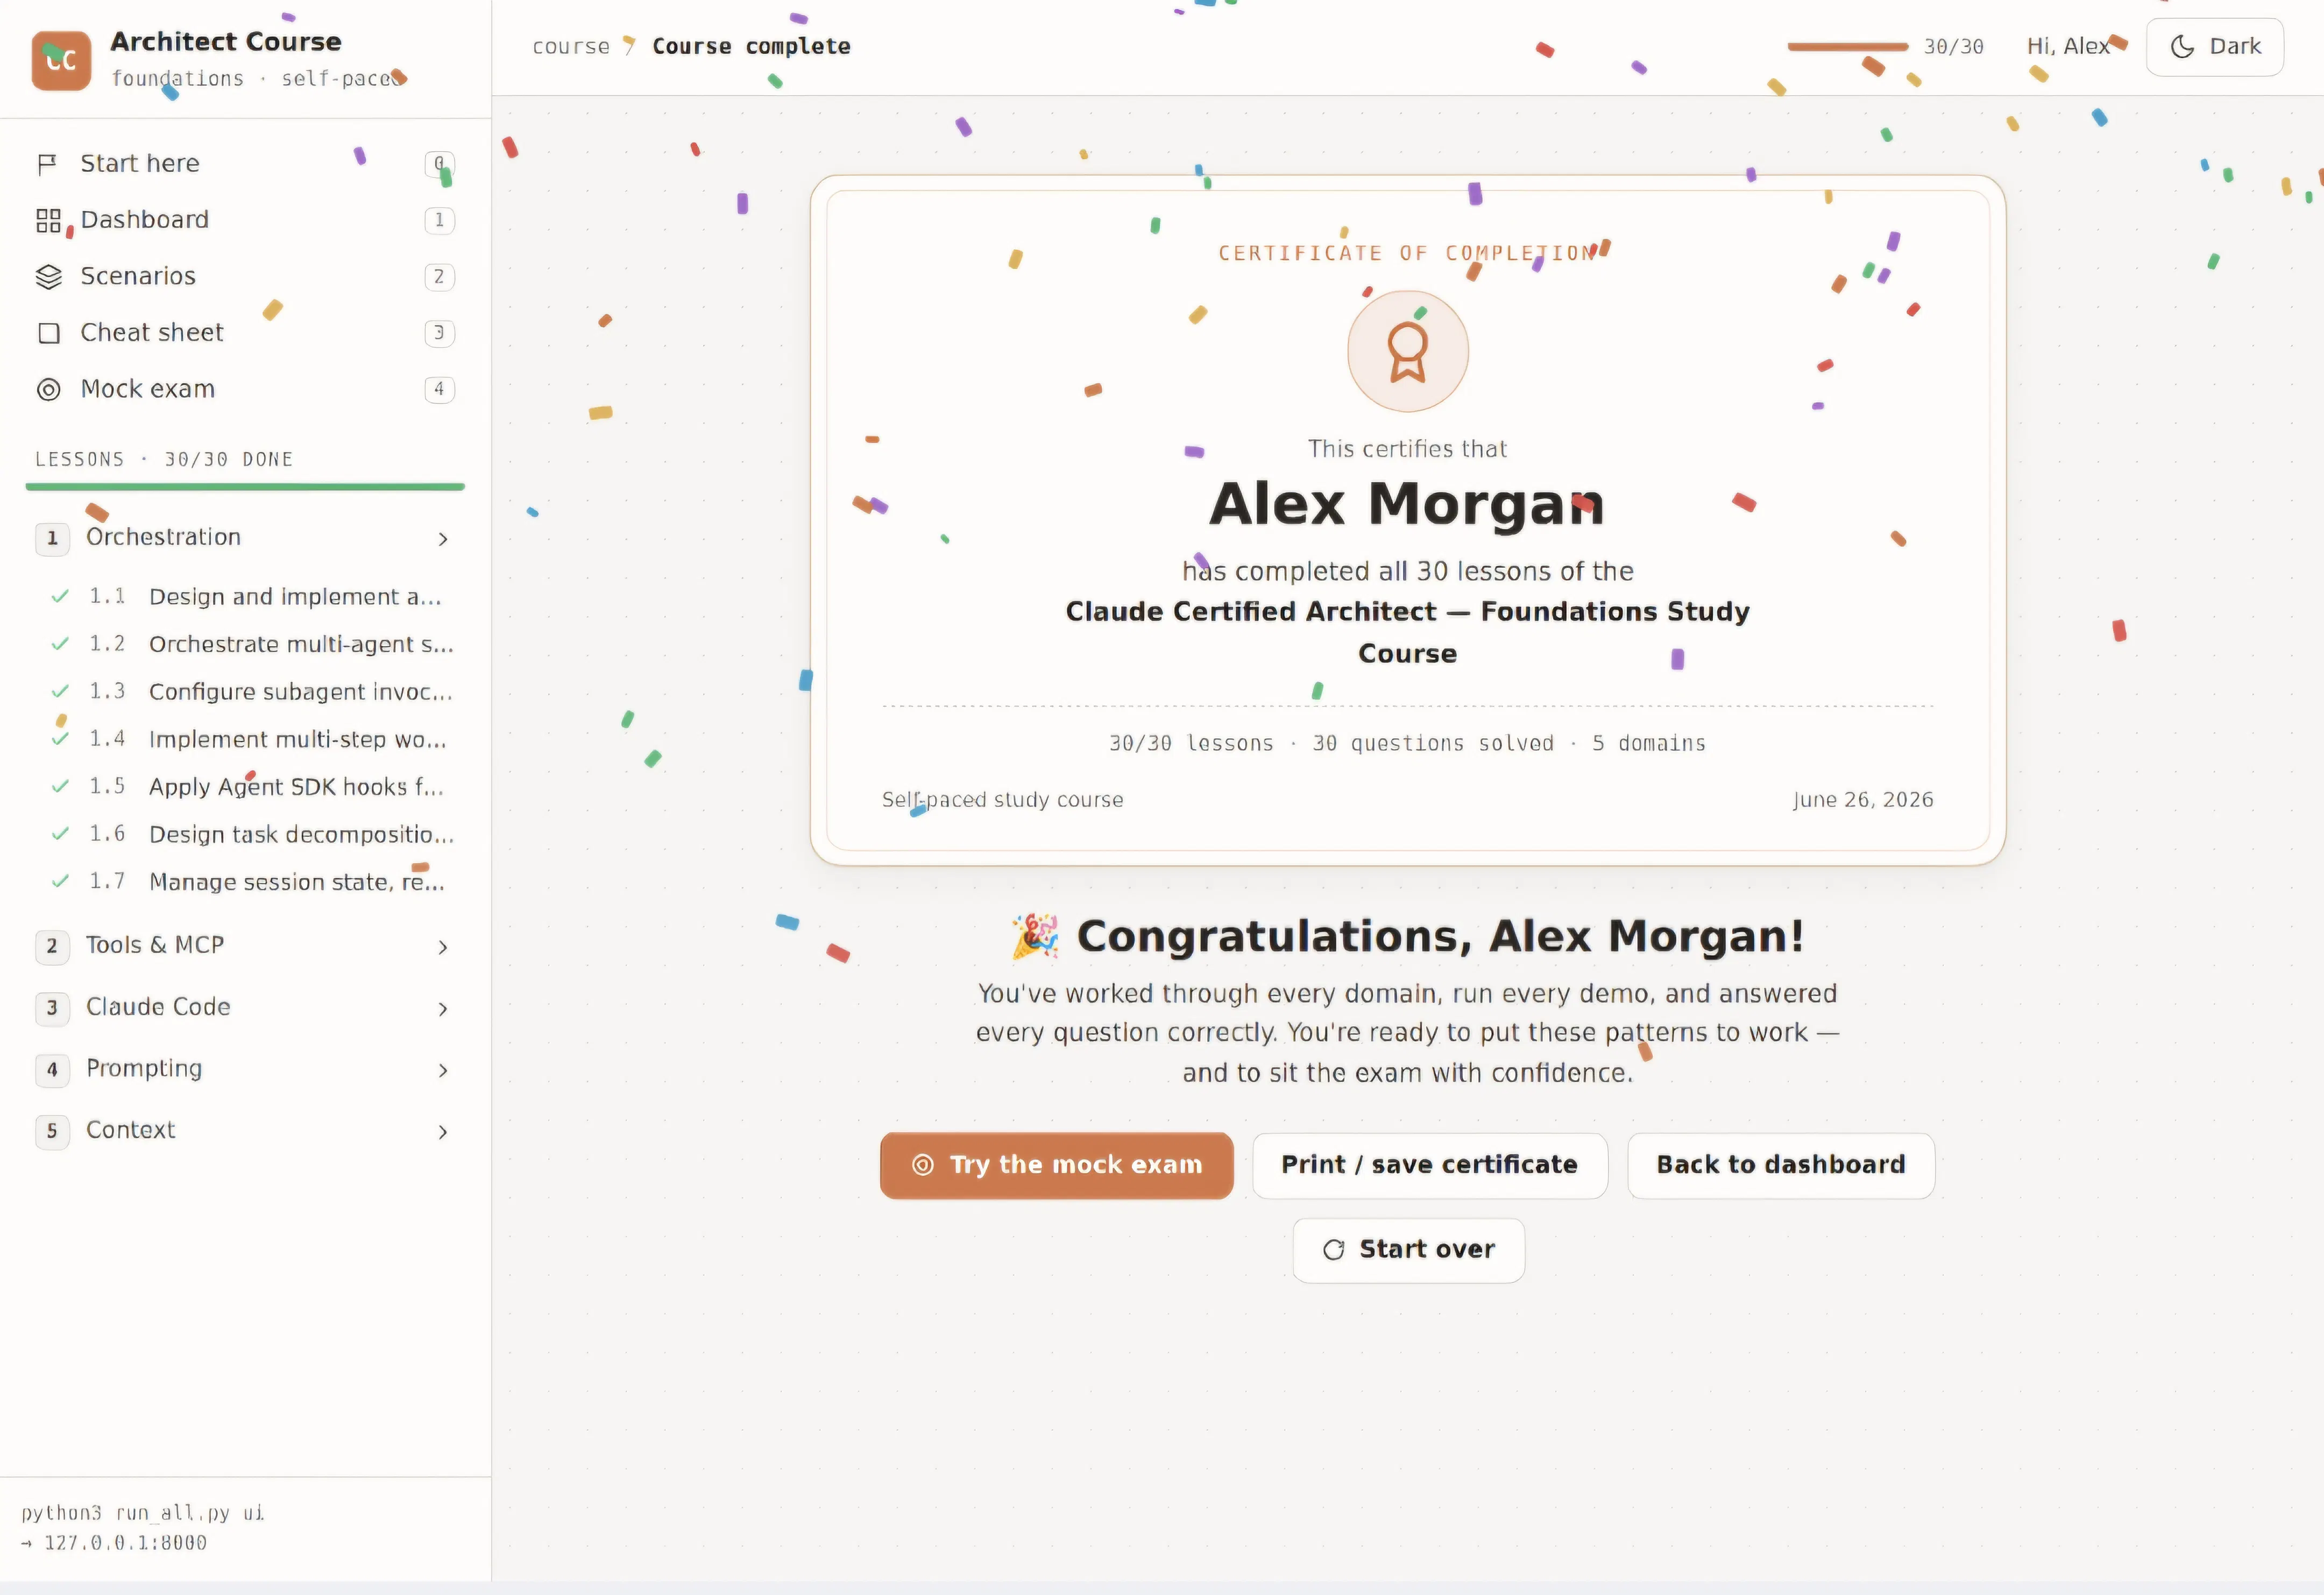Click the Start here flag icon
The height and width of the screenshot is (1595, 2324).
47,164
